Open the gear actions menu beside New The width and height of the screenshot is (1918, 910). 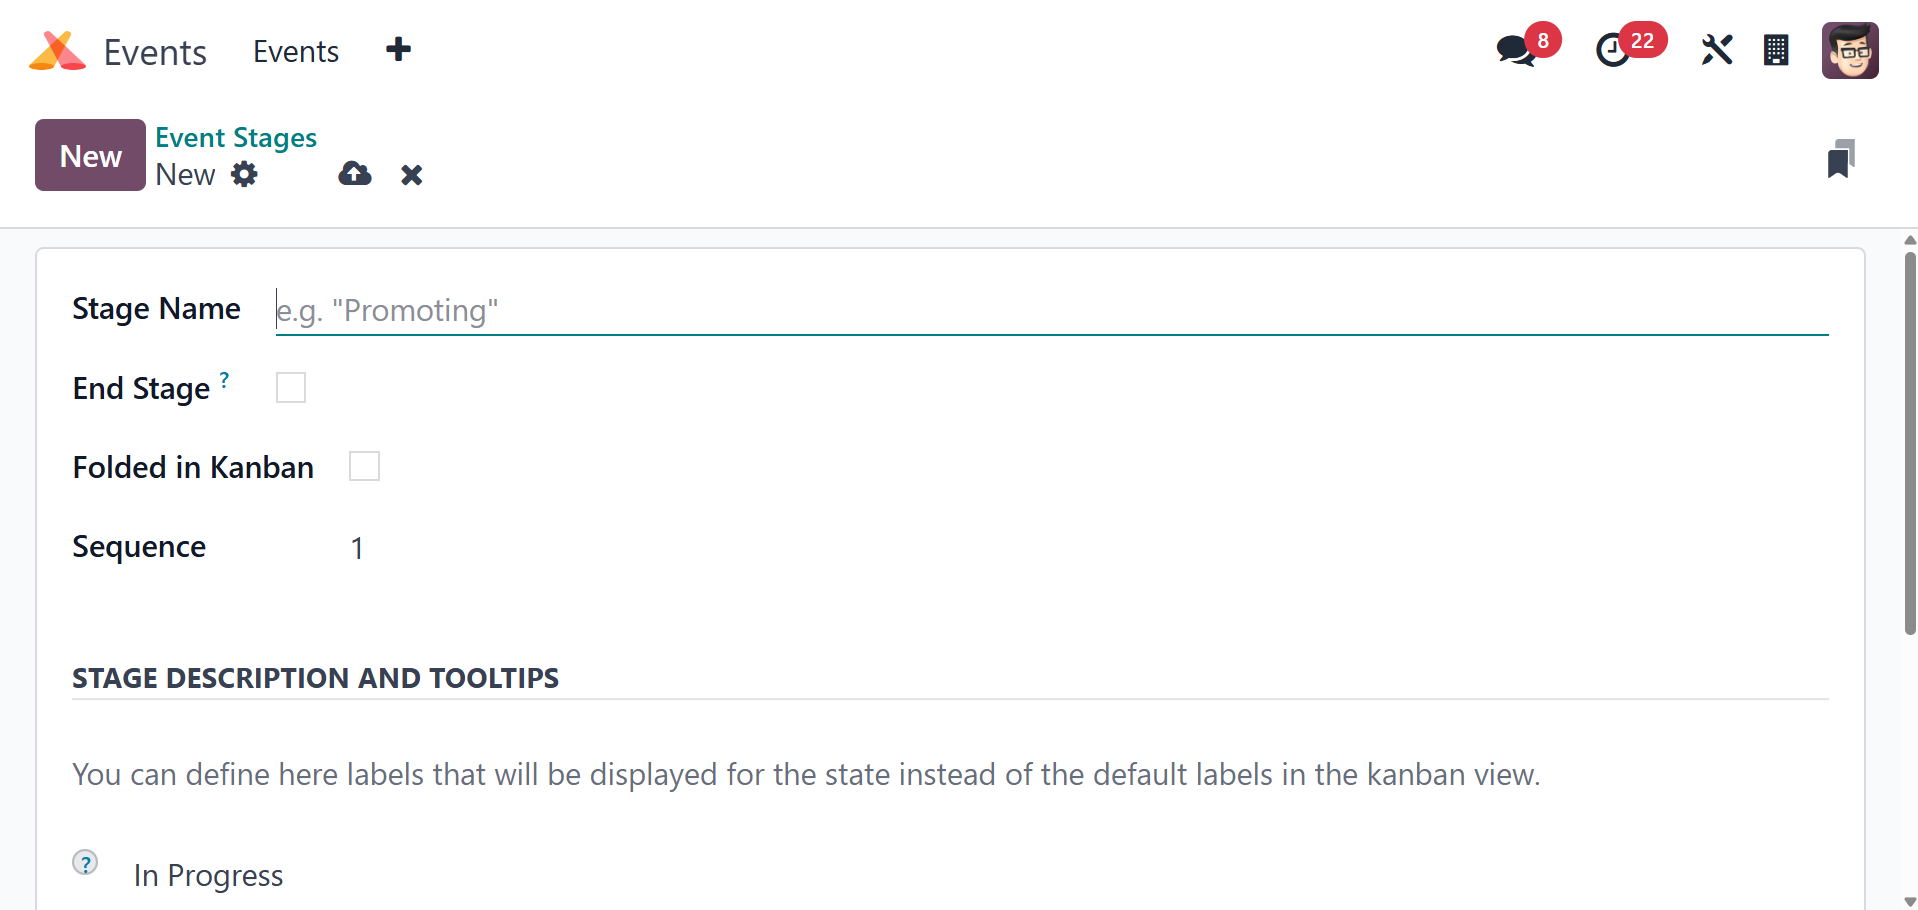(244, 174)
